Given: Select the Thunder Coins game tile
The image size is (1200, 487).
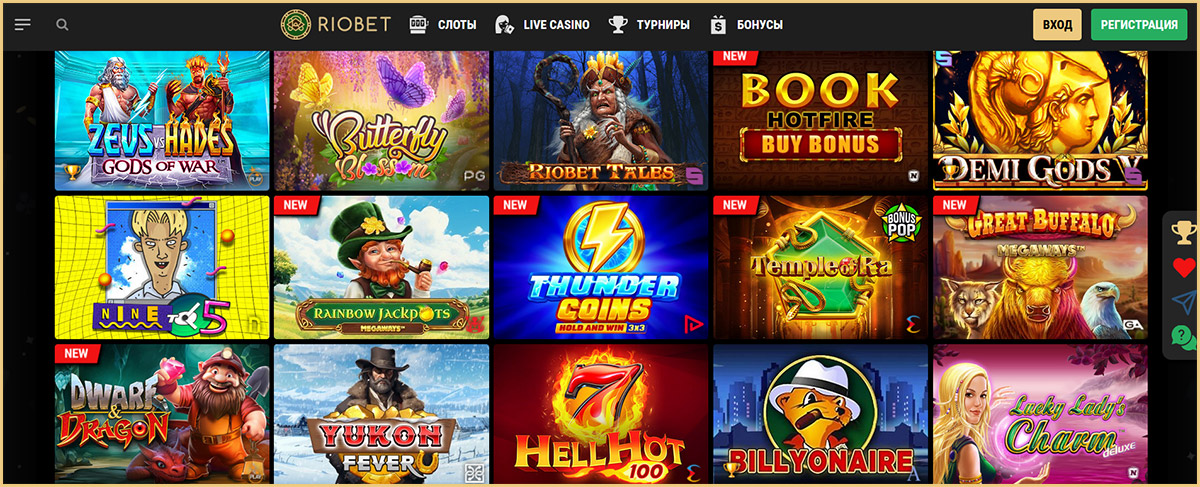Looking at the screenshot, I should pos(601,267).
